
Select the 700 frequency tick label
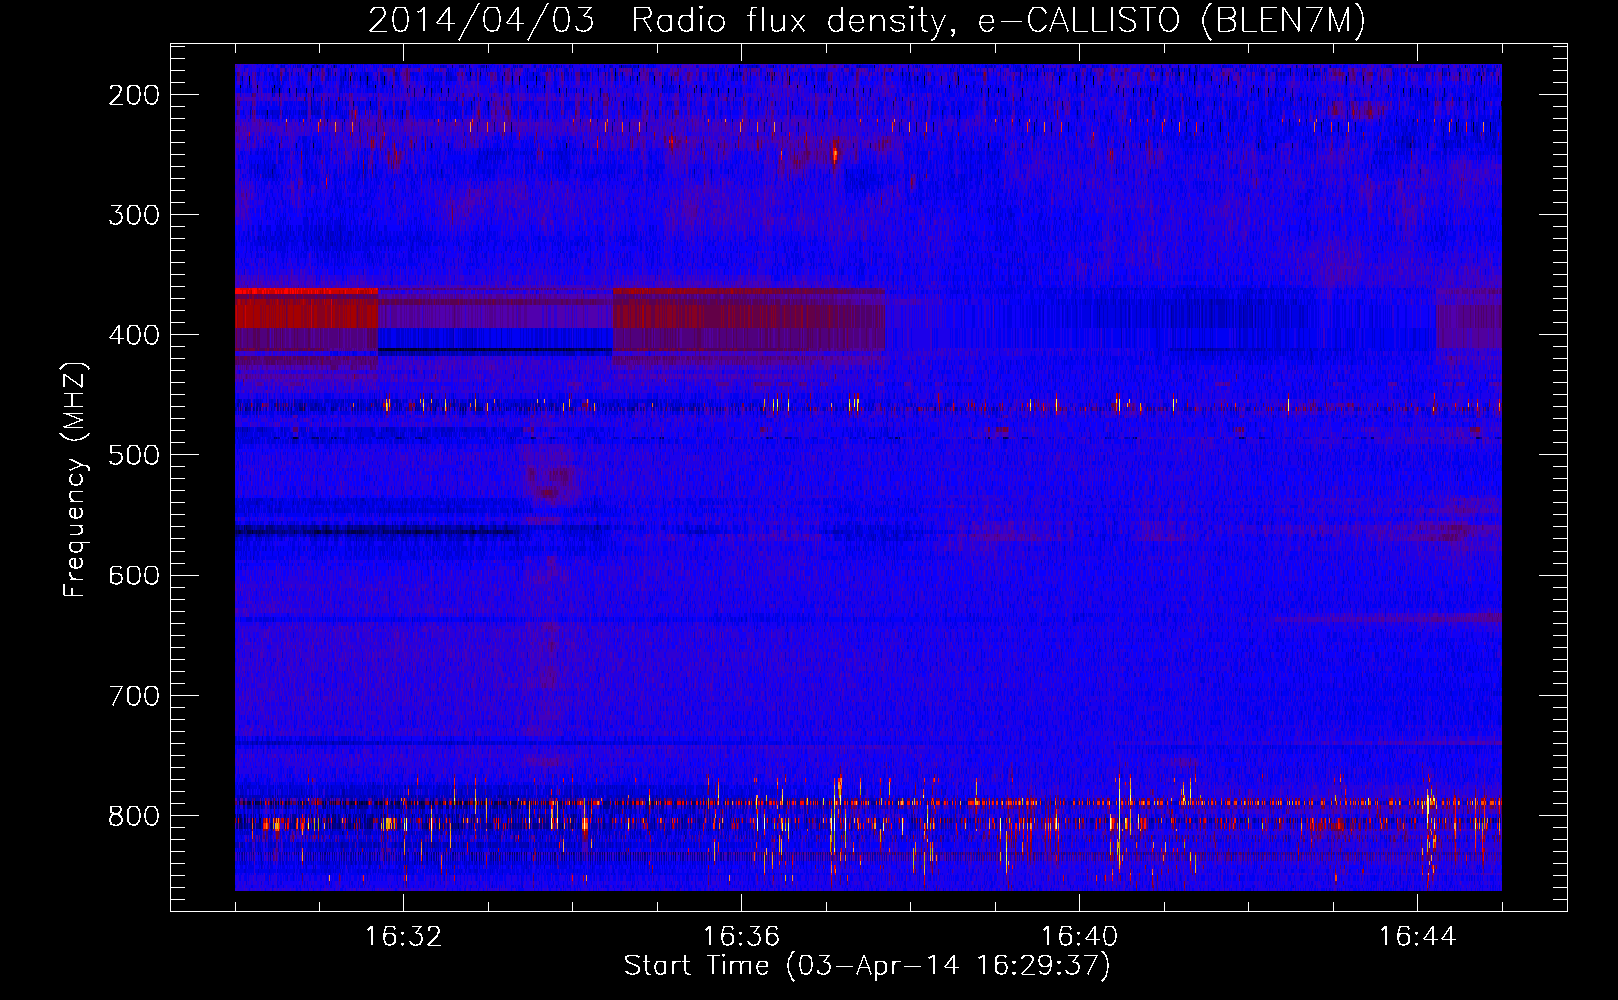[x=134, y=696]
